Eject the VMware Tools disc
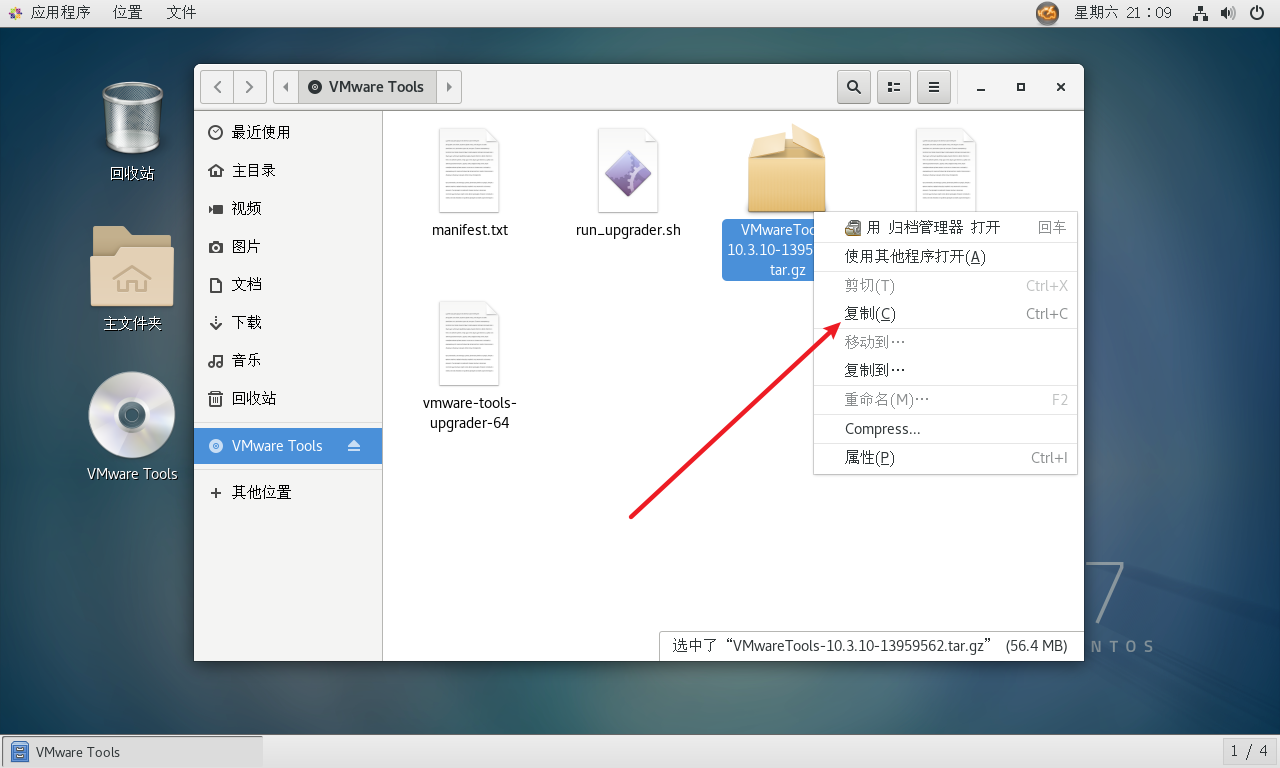This screenshot has height=768, width=1280. (x=354, y=446)
